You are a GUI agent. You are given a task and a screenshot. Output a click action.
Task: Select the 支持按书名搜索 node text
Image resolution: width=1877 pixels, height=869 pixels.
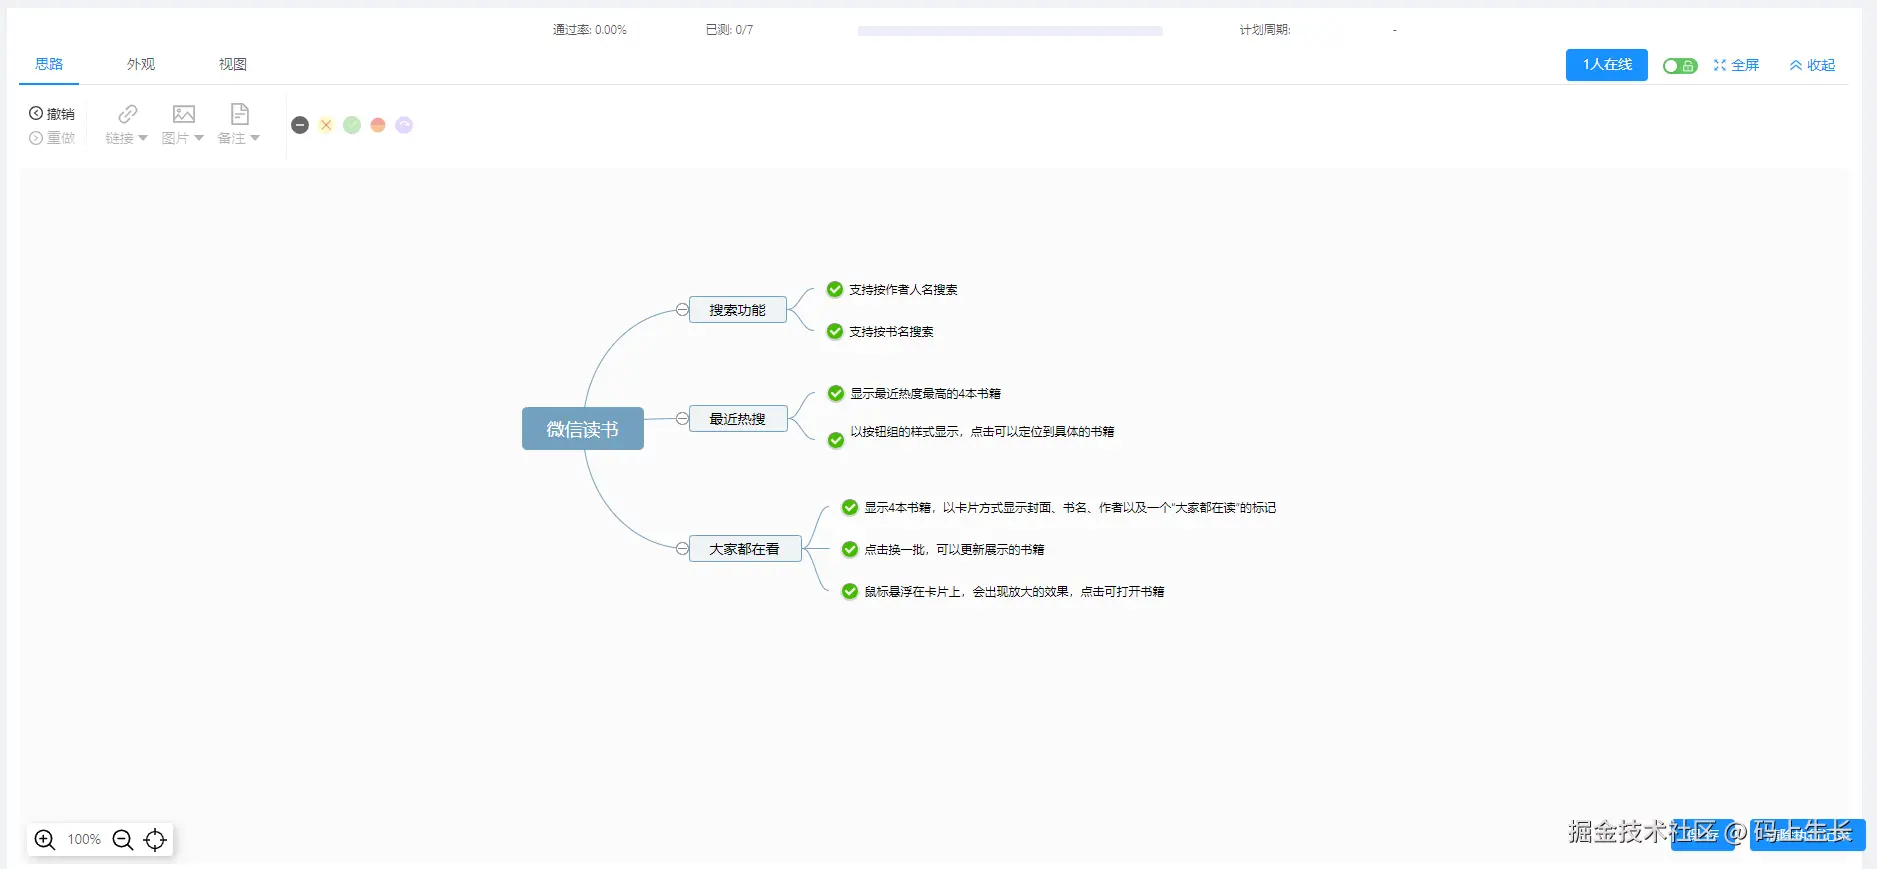click(x=891, y=332)
